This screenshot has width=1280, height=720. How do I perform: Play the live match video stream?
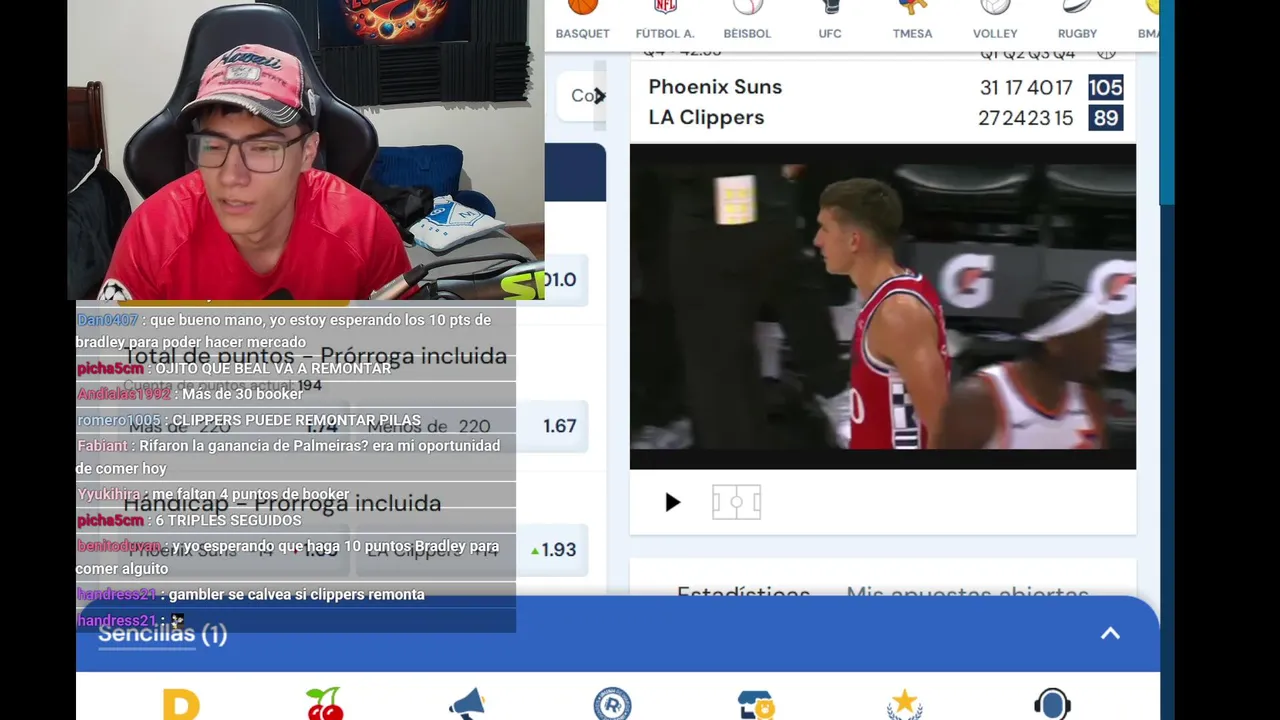coord(672,502)
